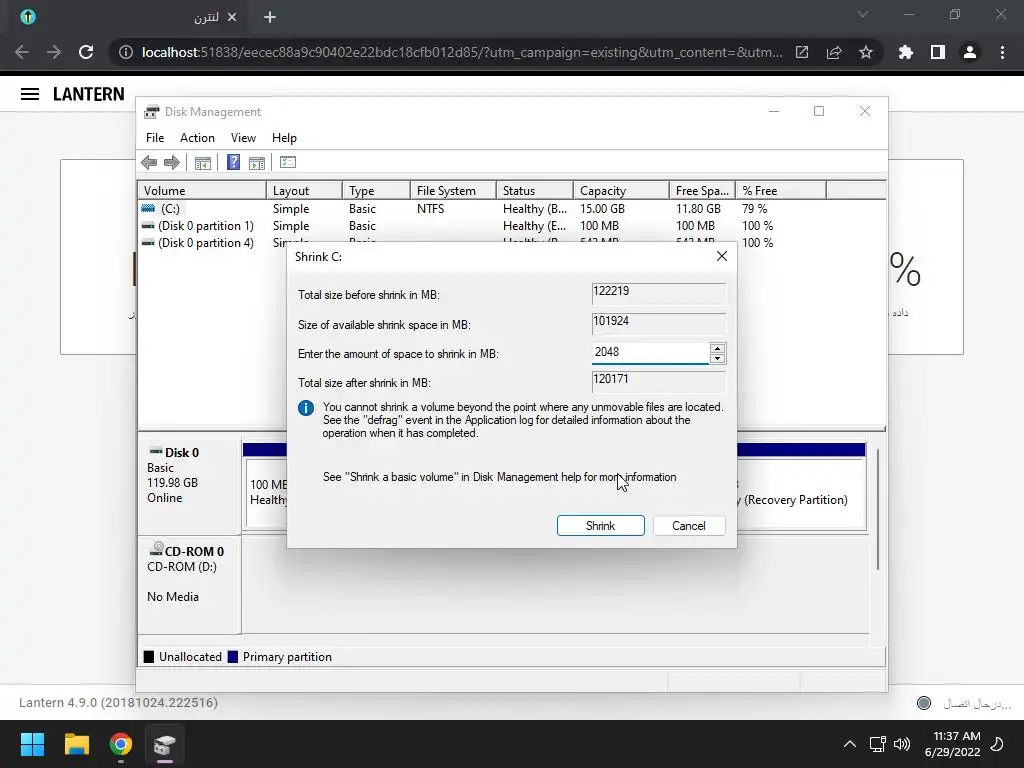
Task: Click the browser forward arrow
Action: [x=54, y=52]
